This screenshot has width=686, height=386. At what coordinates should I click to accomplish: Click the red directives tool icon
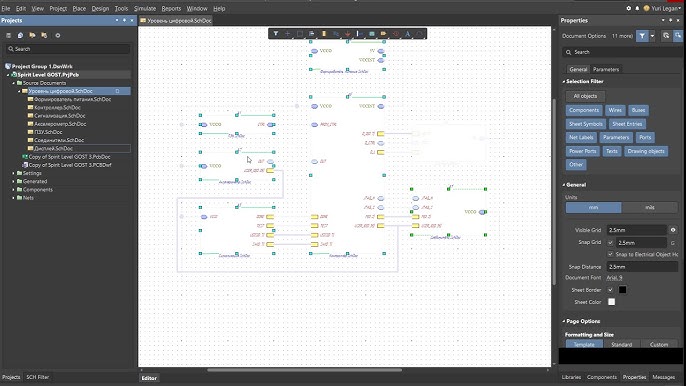396,34
